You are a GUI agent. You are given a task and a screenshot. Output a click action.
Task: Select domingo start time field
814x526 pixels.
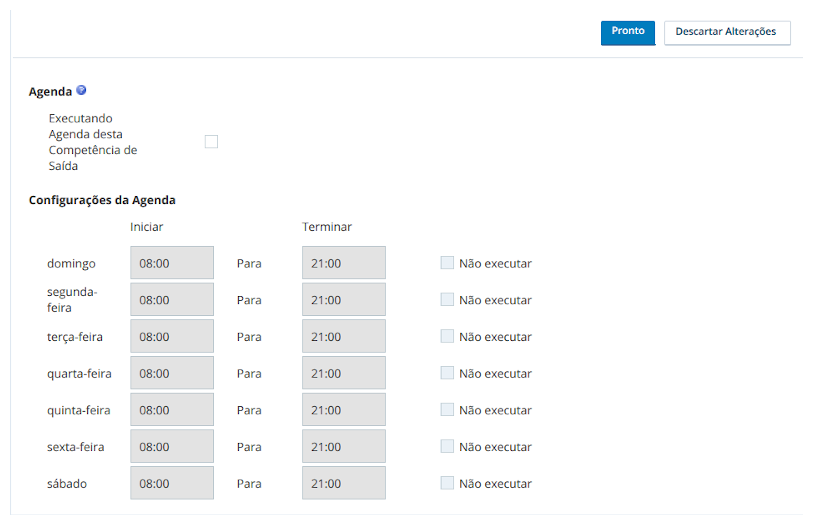172,263
